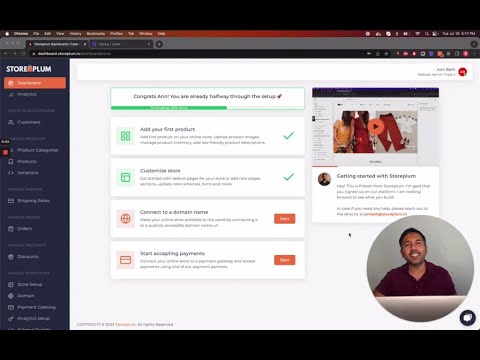
Task: Open the Chrome History menu
Action: click(x=75, y=34)
